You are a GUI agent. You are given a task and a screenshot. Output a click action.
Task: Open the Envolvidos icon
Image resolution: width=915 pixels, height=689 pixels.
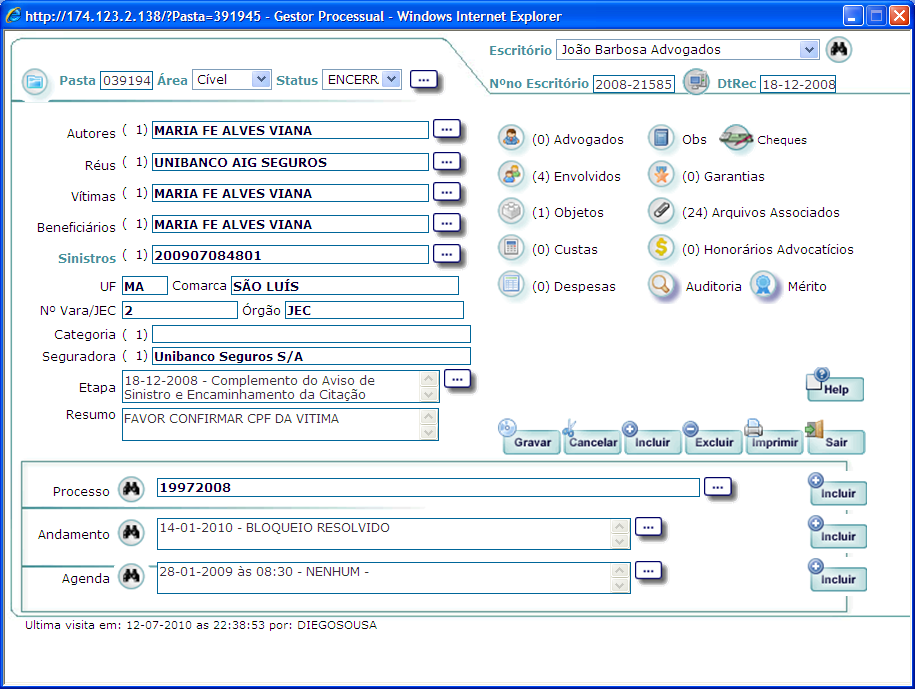coord(511,175)
